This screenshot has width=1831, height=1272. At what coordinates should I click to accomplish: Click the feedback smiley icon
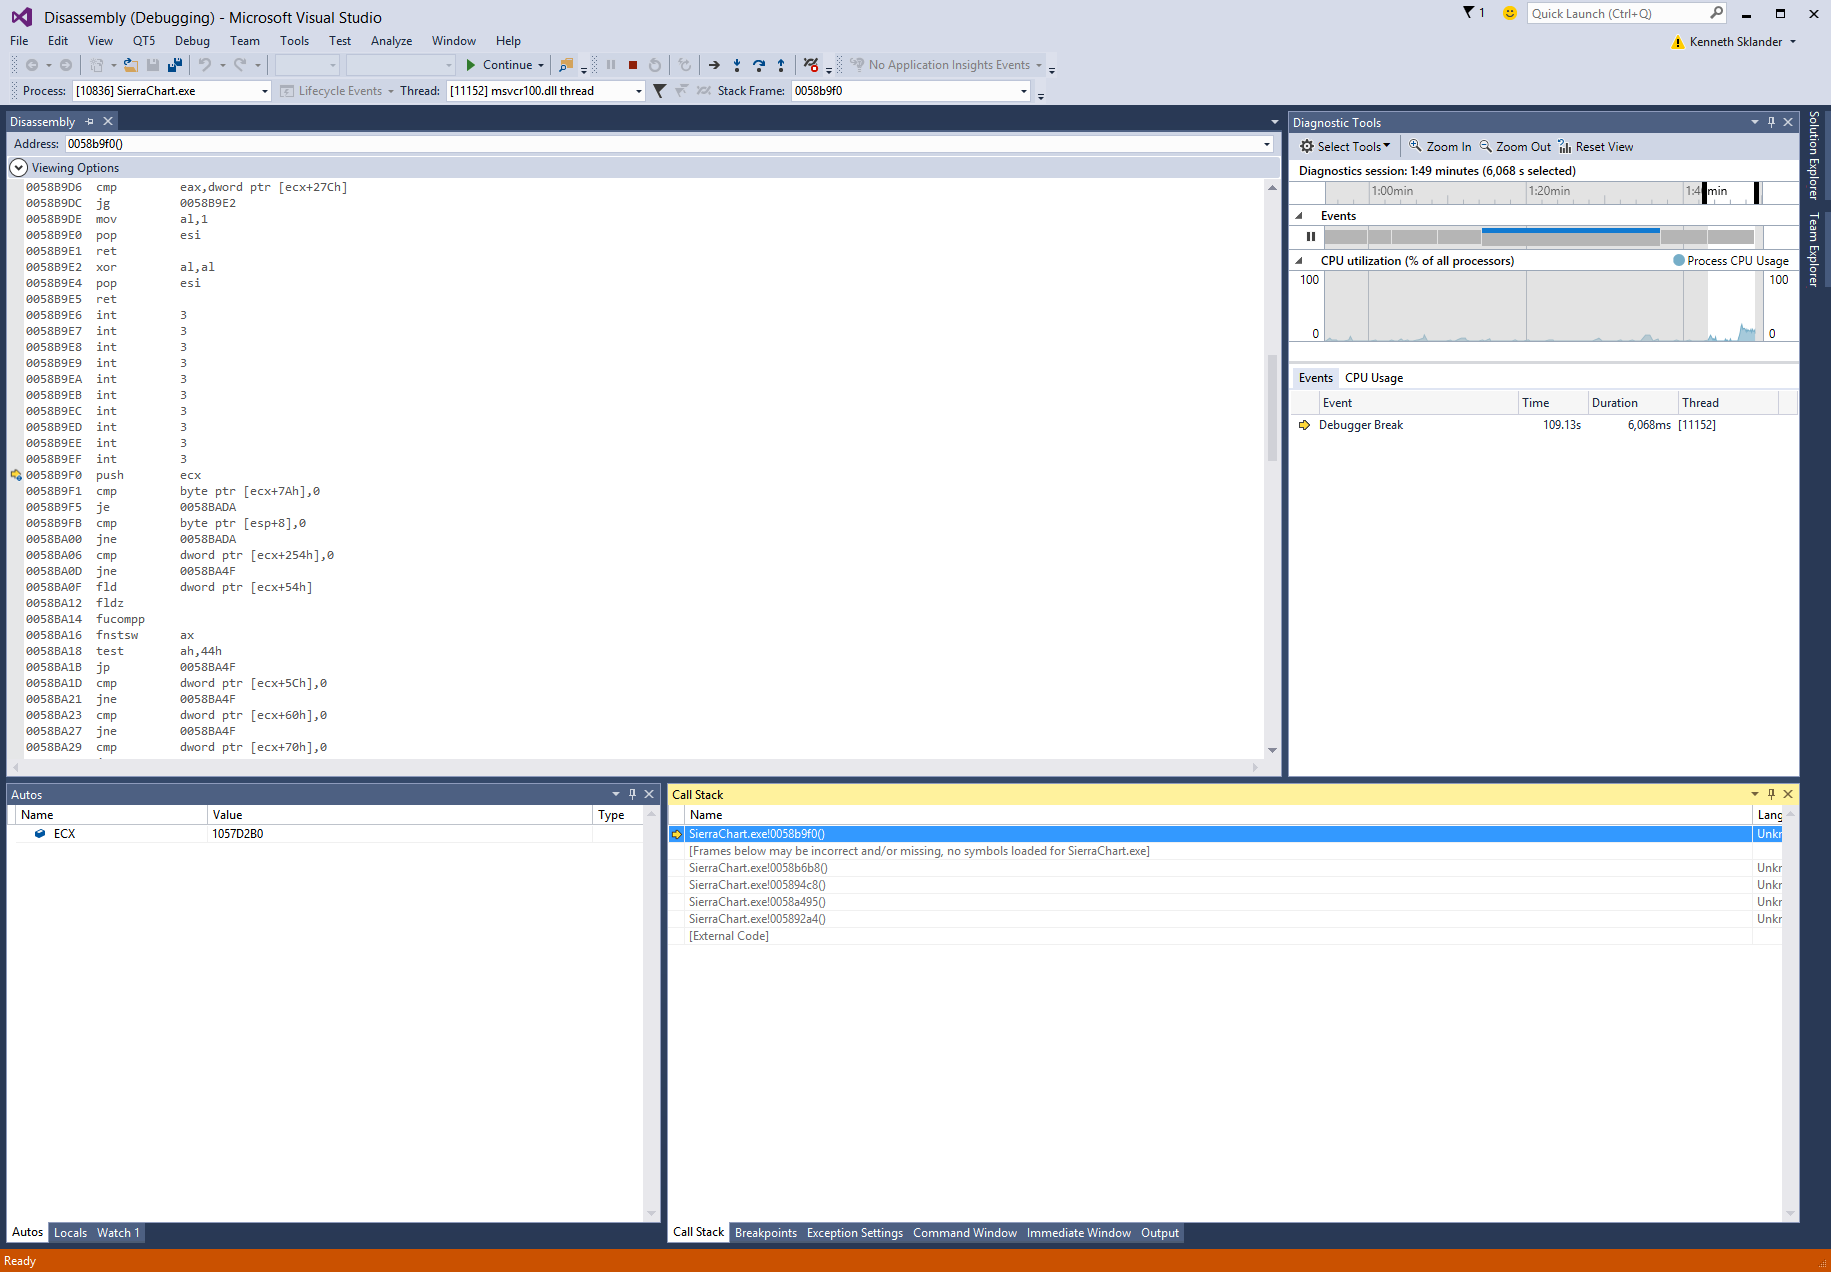click(x=1510, y=13)
